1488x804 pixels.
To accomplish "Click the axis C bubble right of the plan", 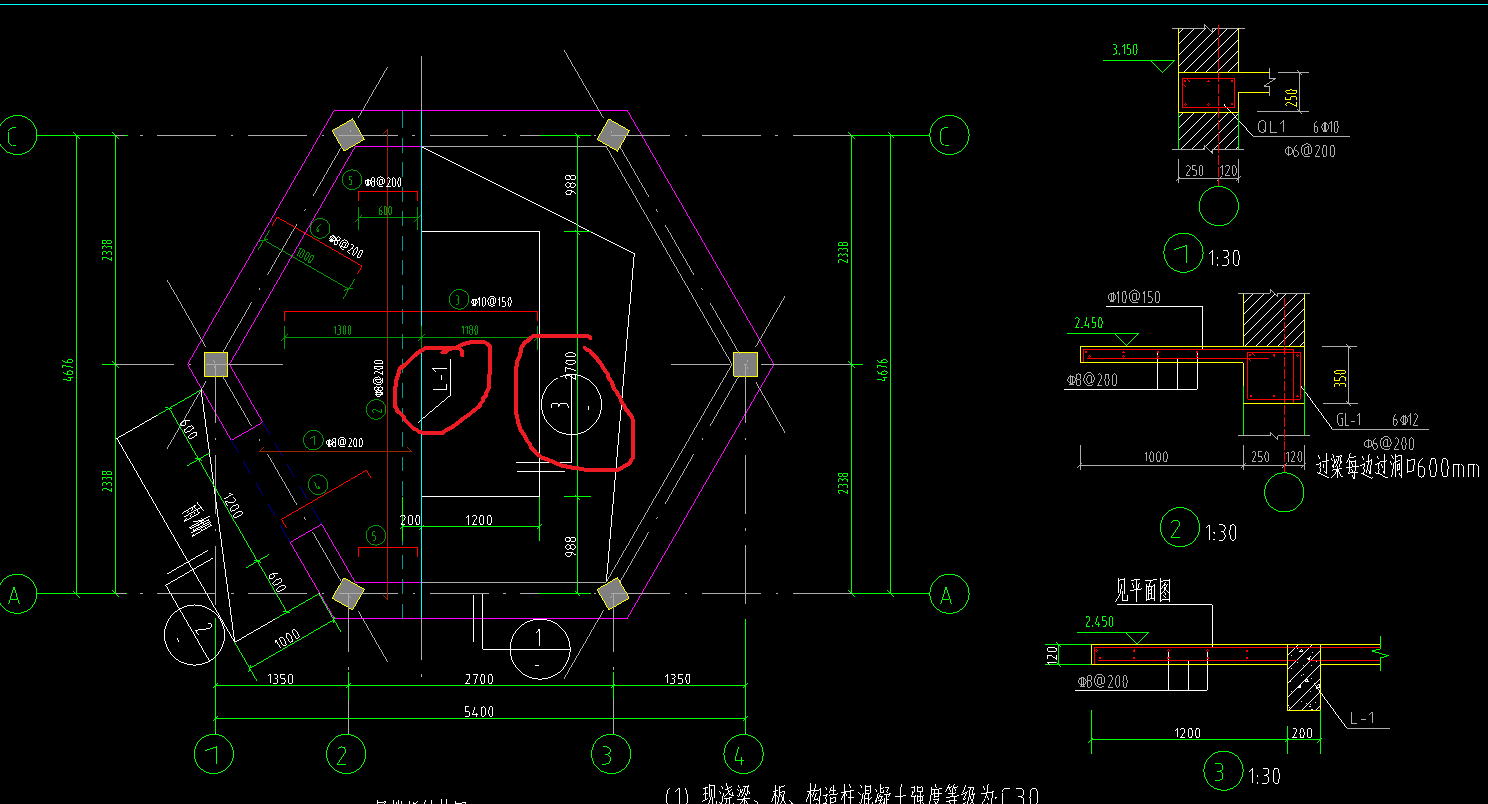I will tap(948, 135).
